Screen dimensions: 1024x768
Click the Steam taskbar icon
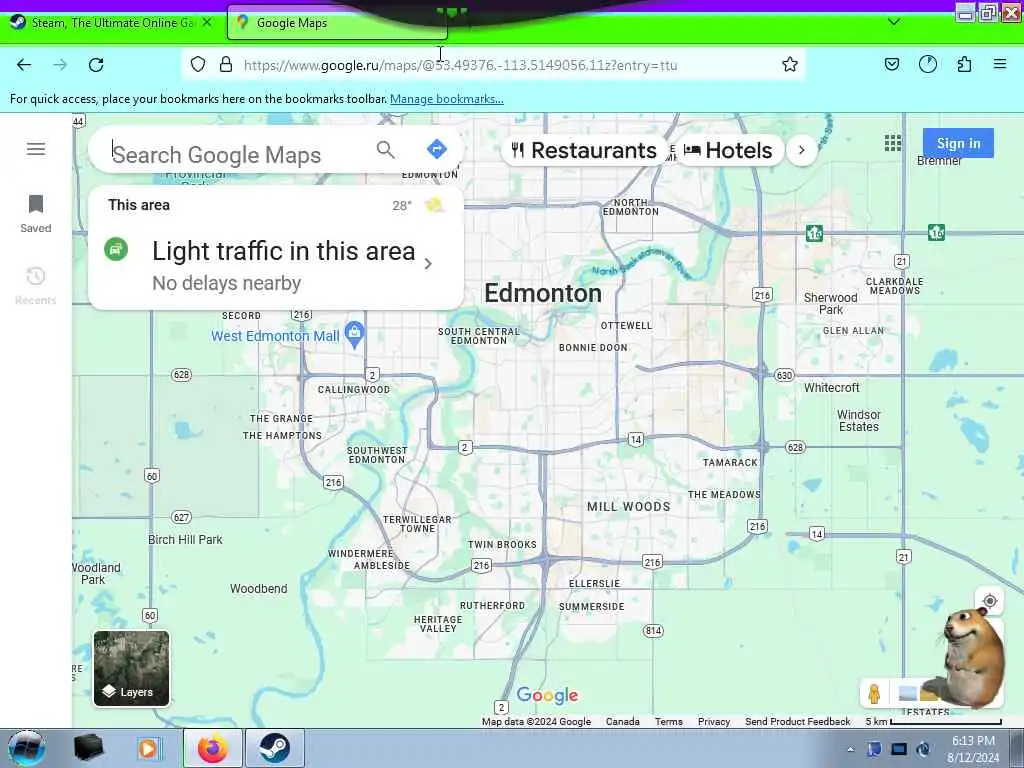pos(274,748)
